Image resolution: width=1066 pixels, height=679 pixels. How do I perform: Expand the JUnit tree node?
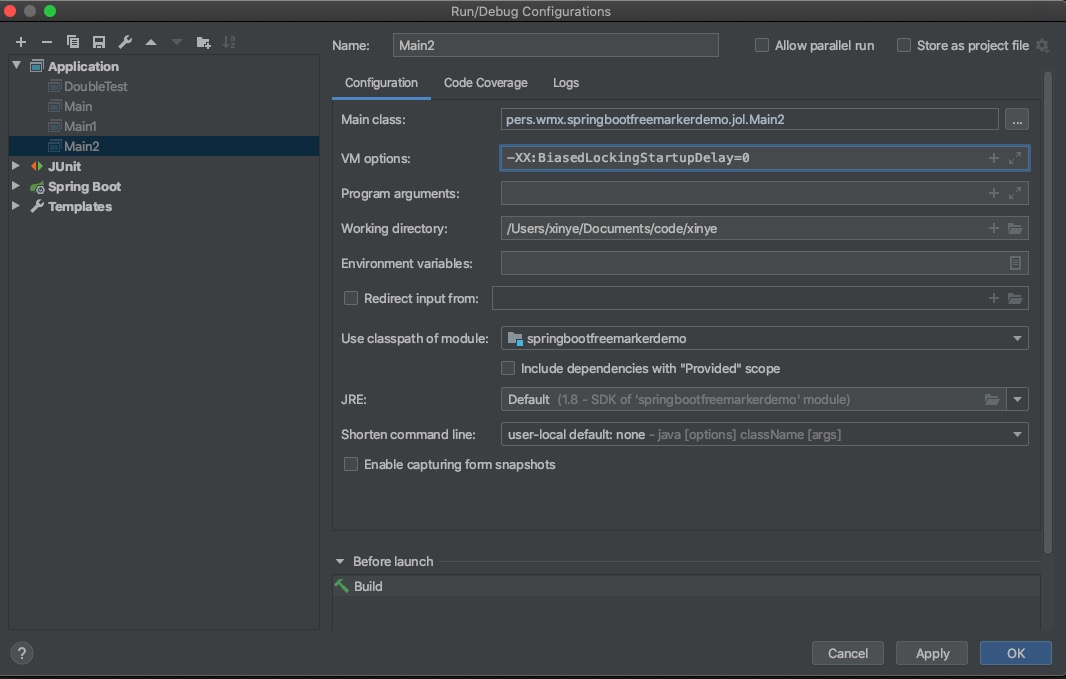click(16, 166)
